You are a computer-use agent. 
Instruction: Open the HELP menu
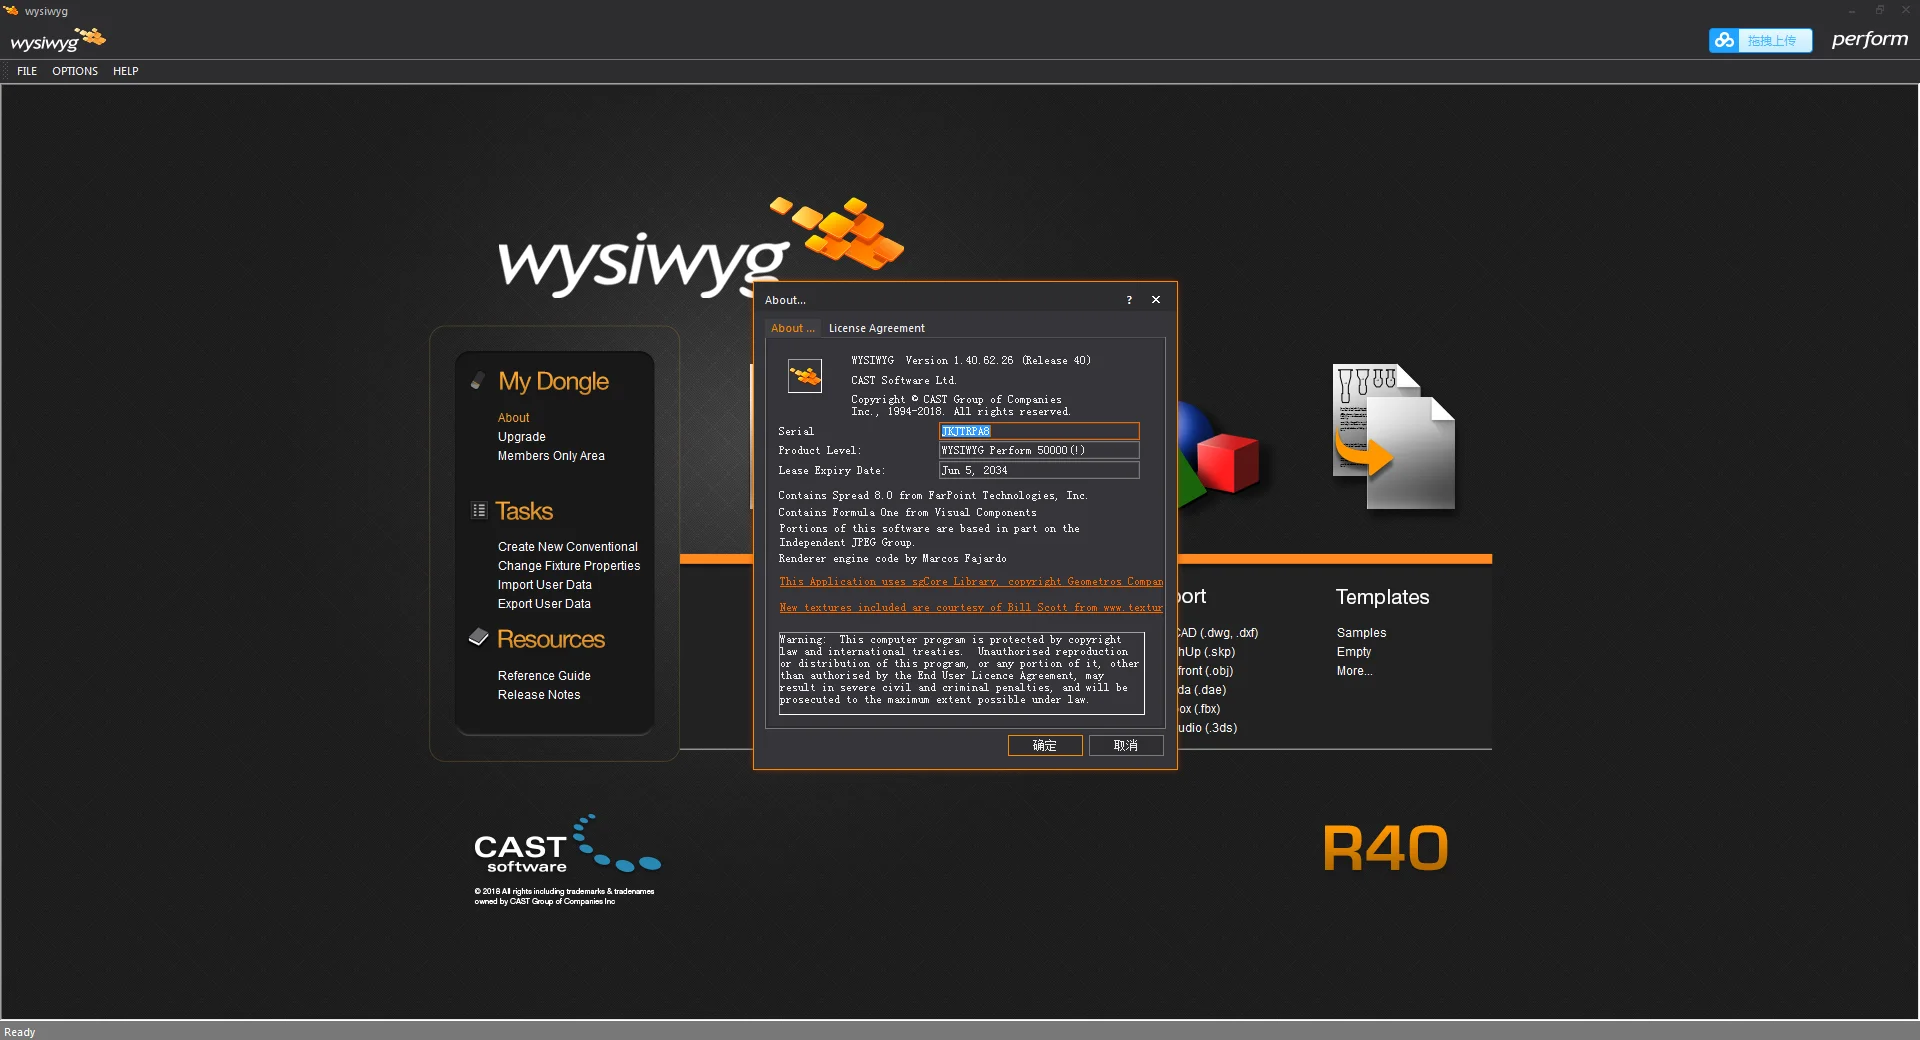(126, 71)
